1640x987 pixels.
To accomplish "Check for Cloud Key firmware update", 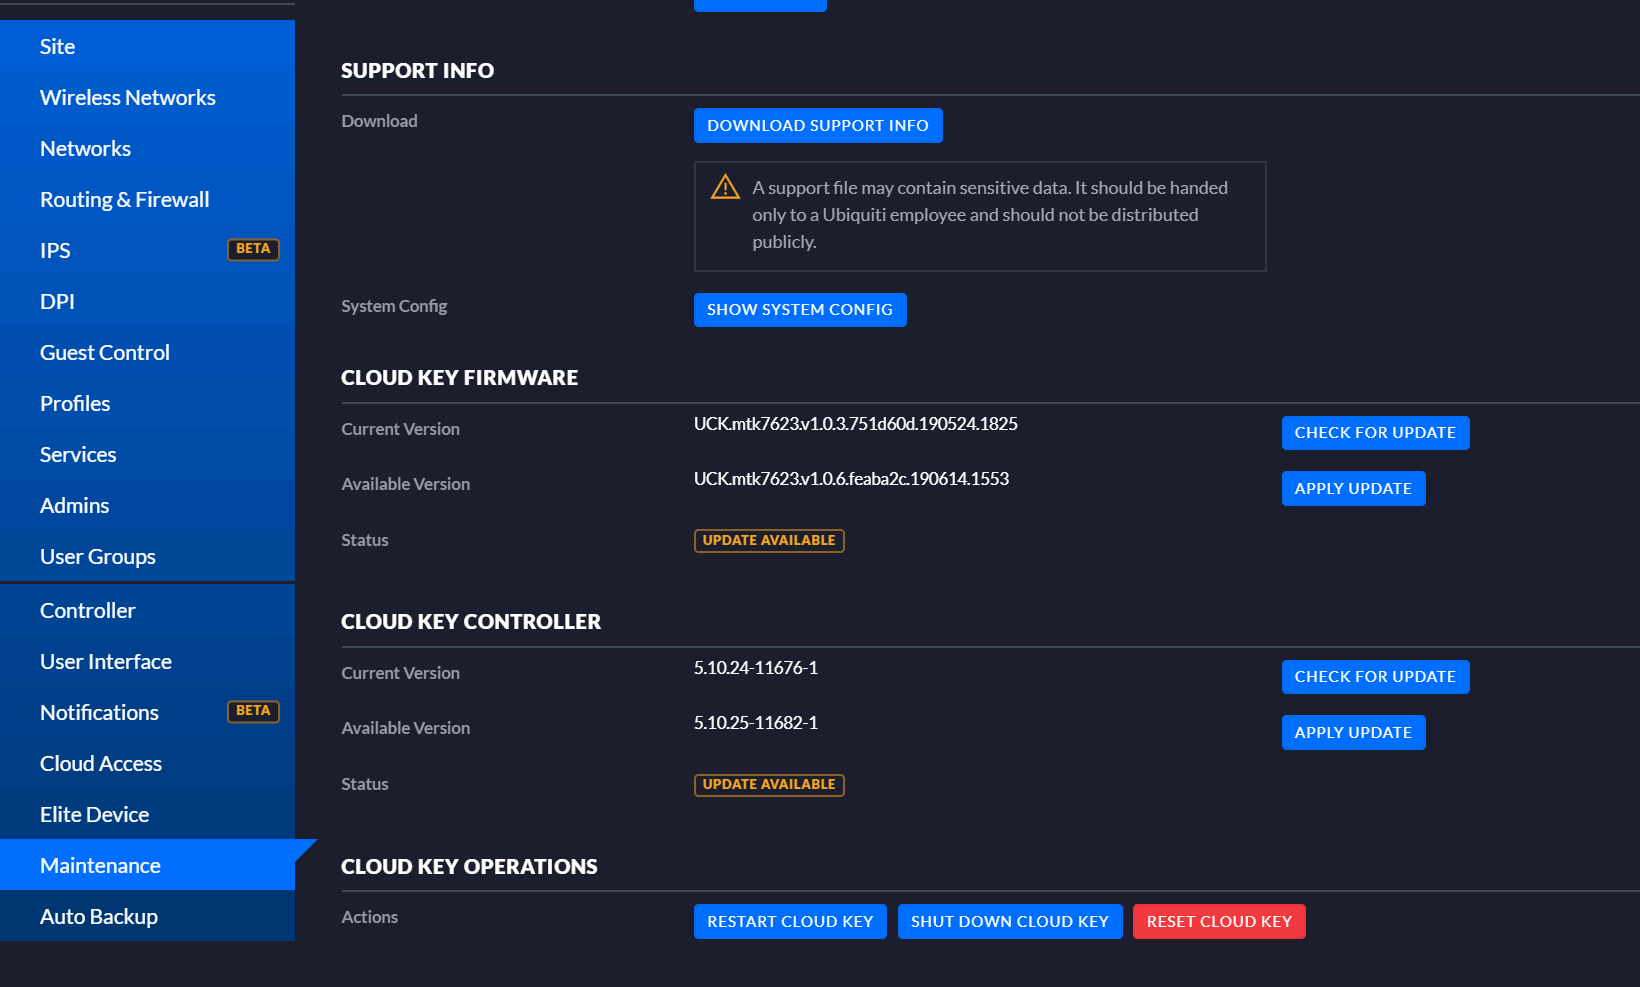I will 1374,433.
